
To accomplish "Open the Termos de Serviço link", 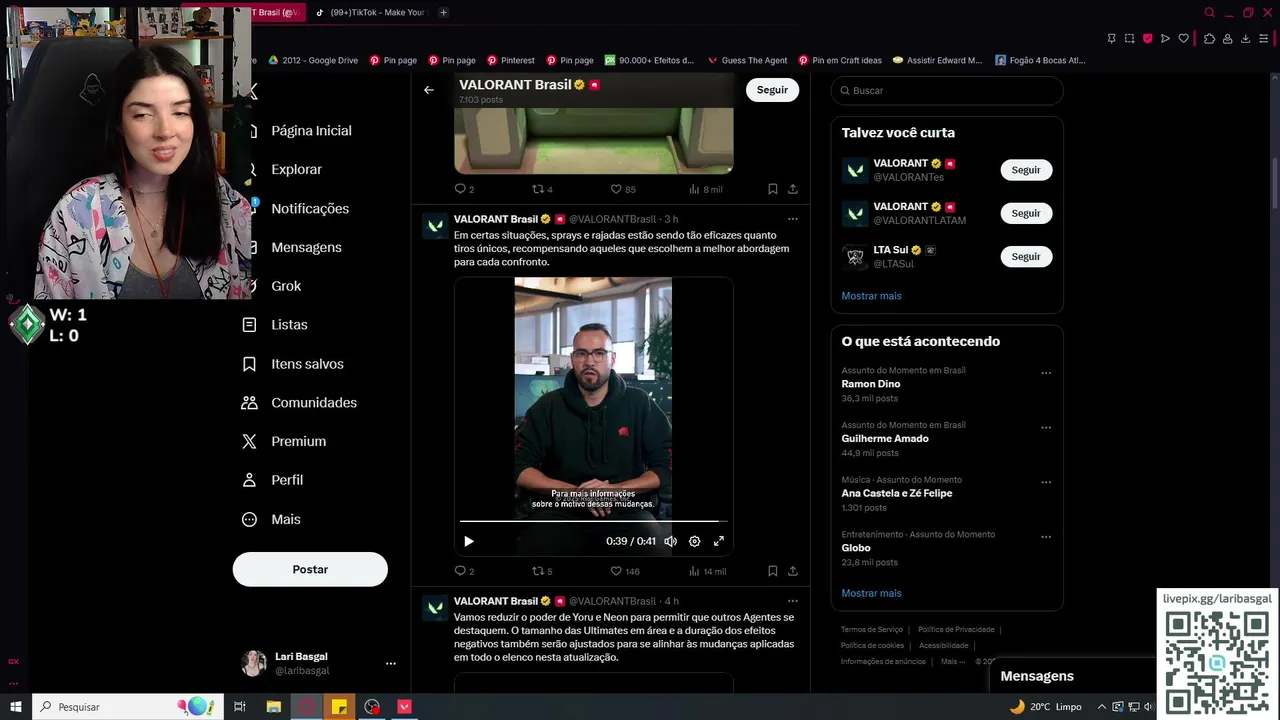I will (871, 630).
